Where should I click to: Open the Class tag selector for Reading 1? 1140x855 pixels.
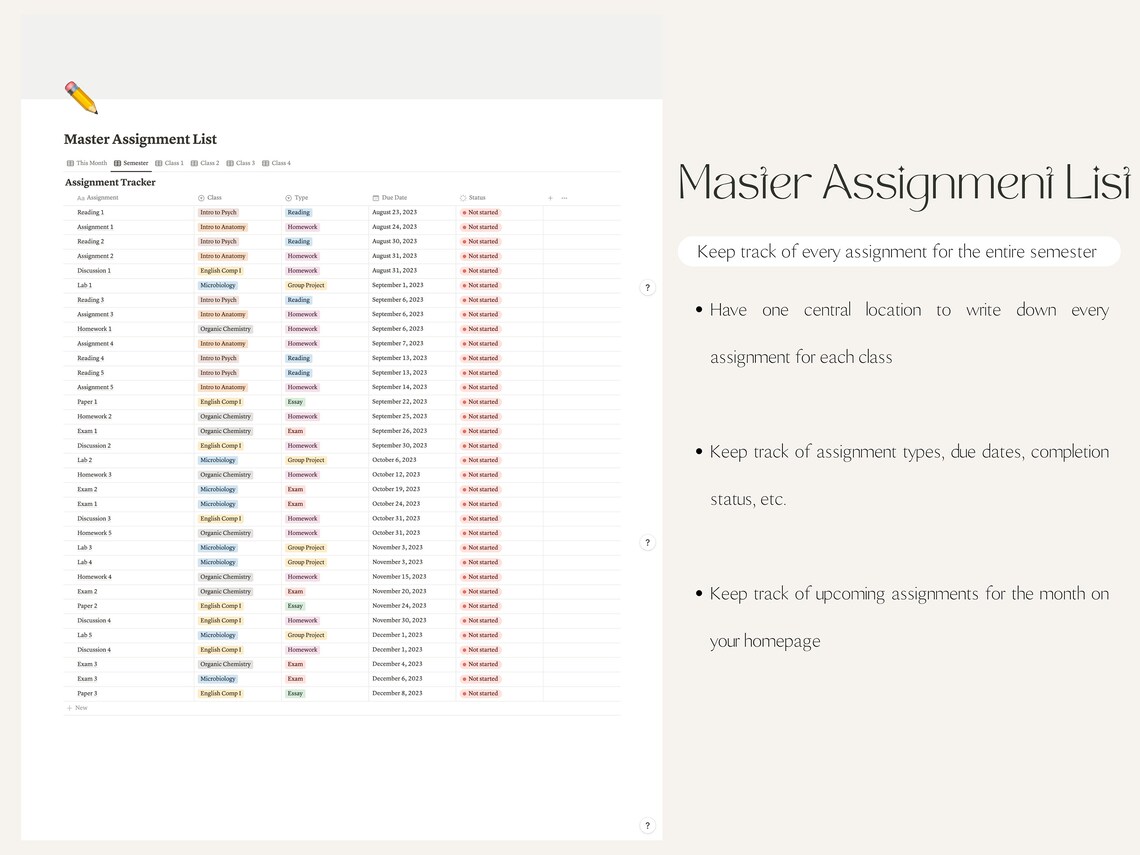tap(218, 212)
